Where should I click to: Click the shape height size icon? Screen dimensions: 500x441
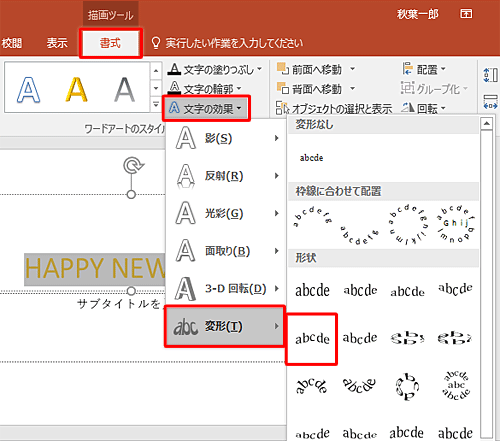[x=490, y=75]
